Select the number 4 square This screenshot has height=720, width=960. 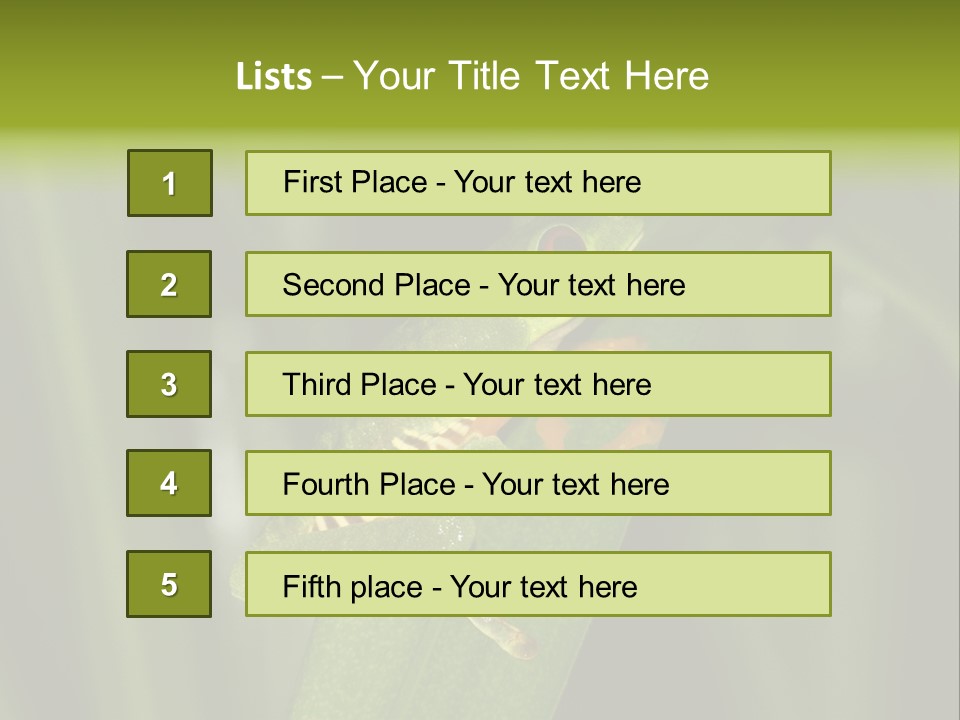pos(169,483)
